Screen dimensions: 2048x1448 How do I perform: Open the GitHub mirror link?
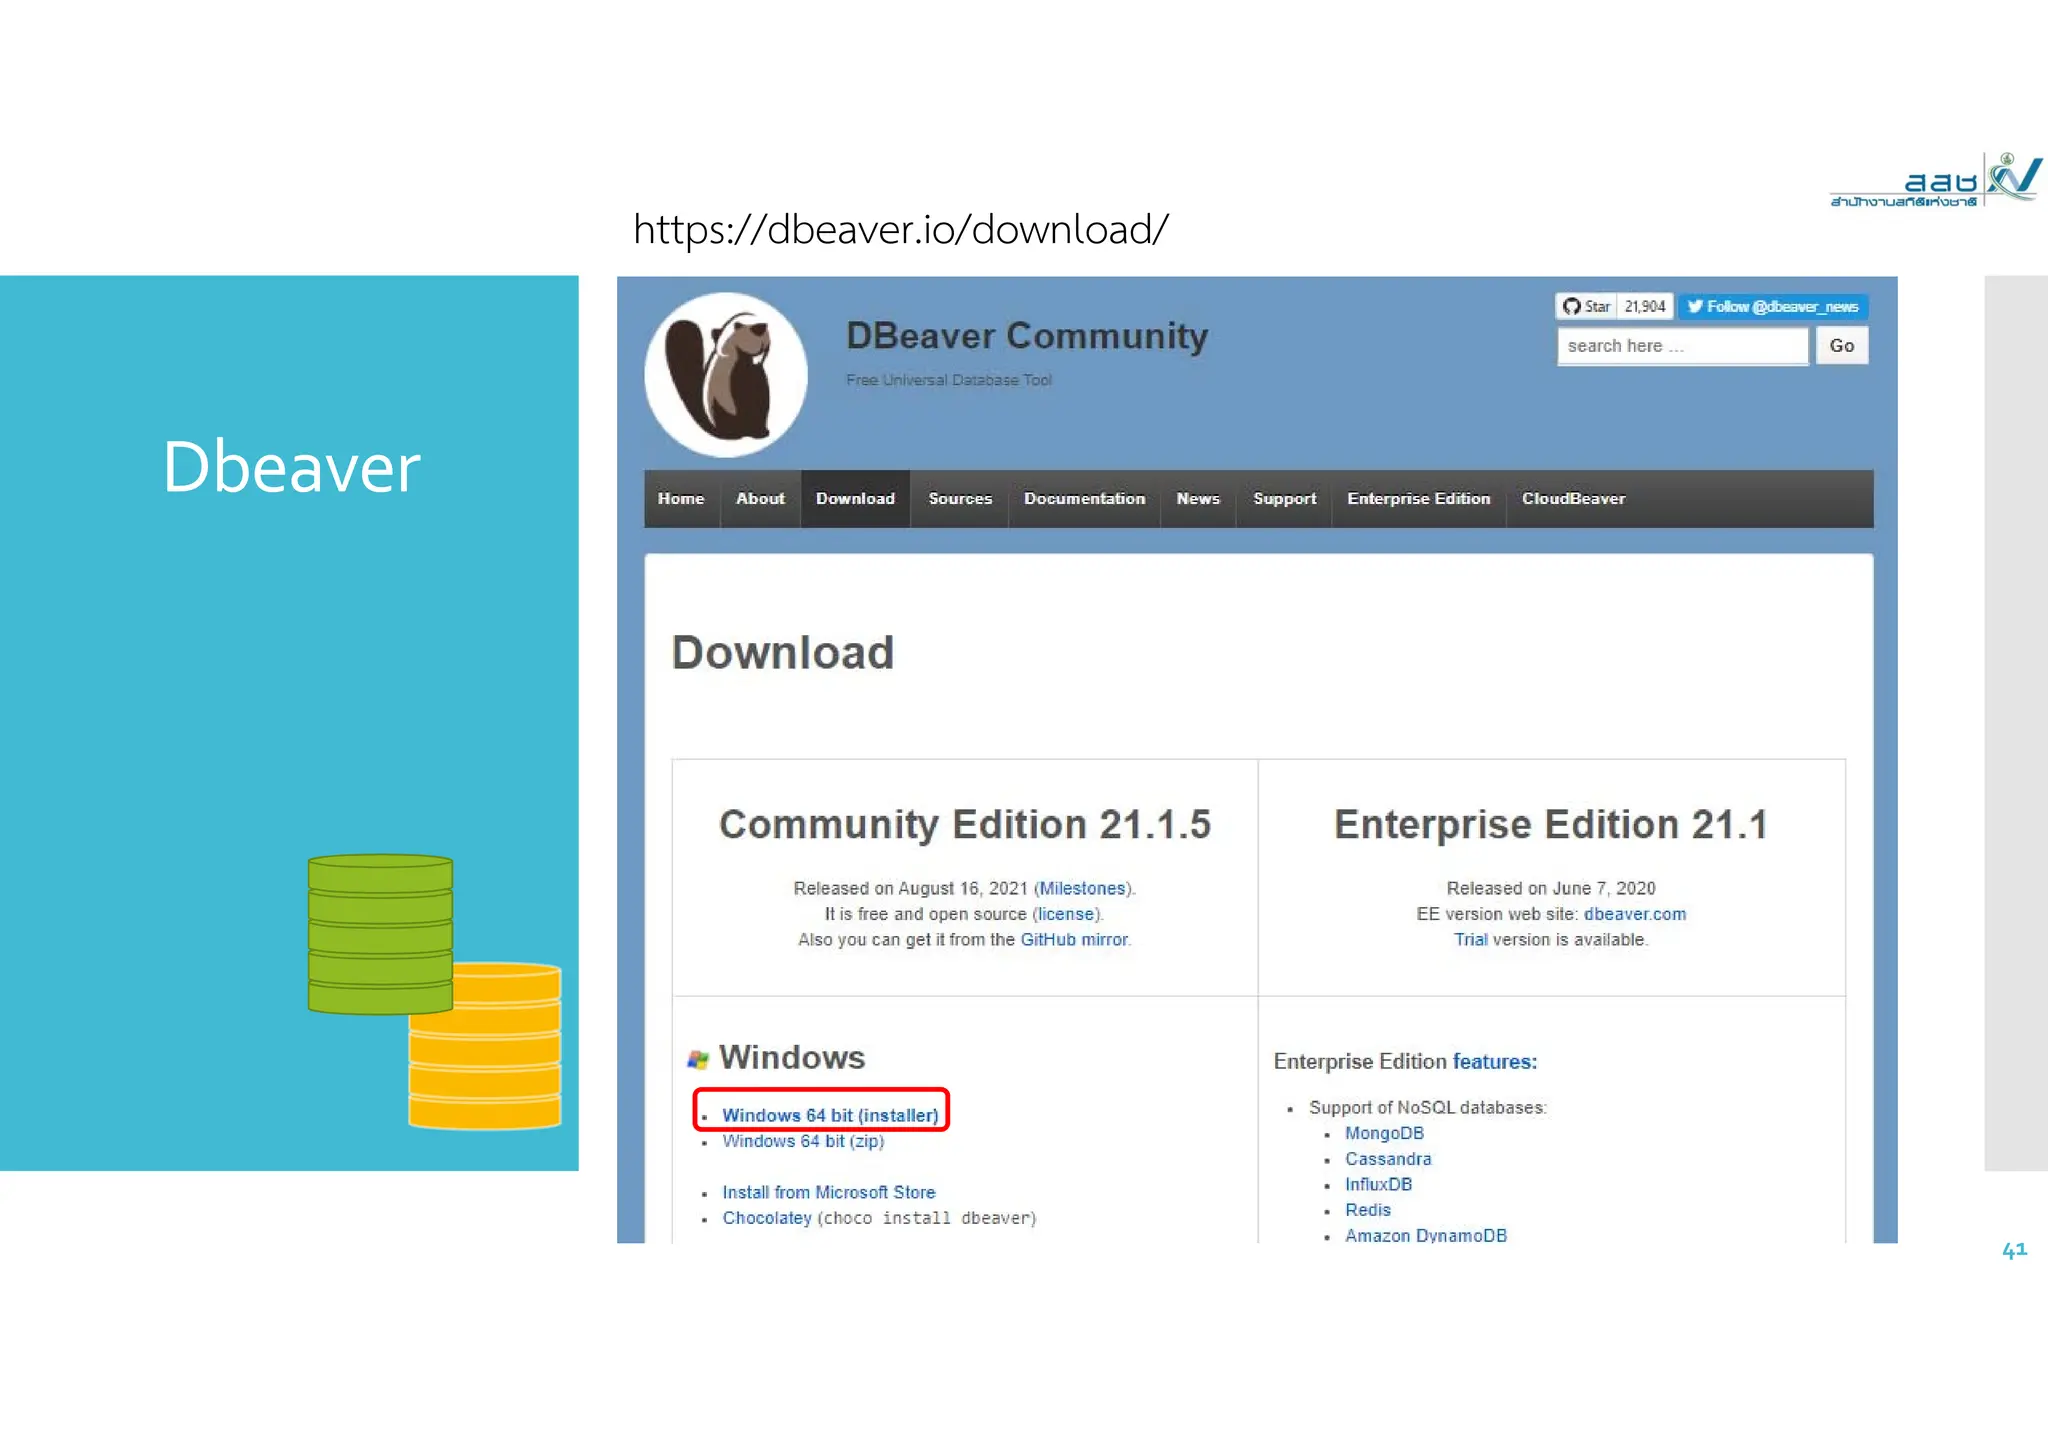(1074, 940)
